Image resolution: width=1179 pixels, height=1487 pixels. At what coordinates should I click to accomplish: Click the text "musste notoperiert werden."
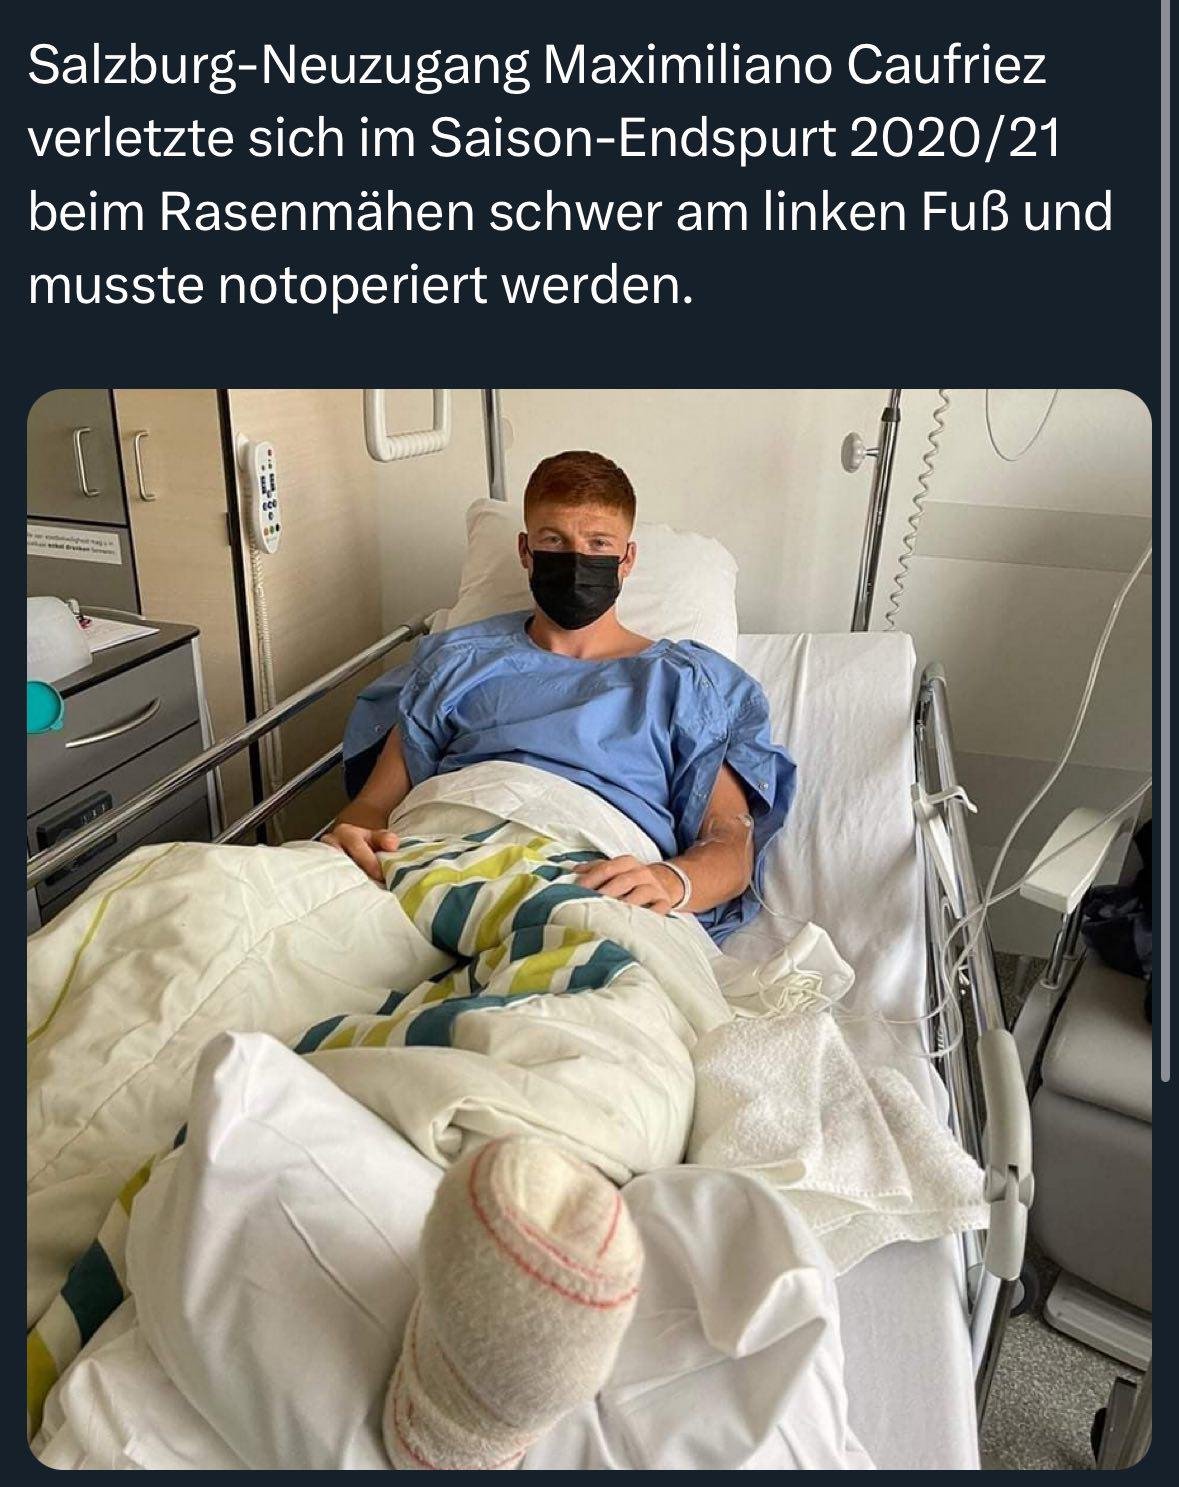[x=360, y=287]
